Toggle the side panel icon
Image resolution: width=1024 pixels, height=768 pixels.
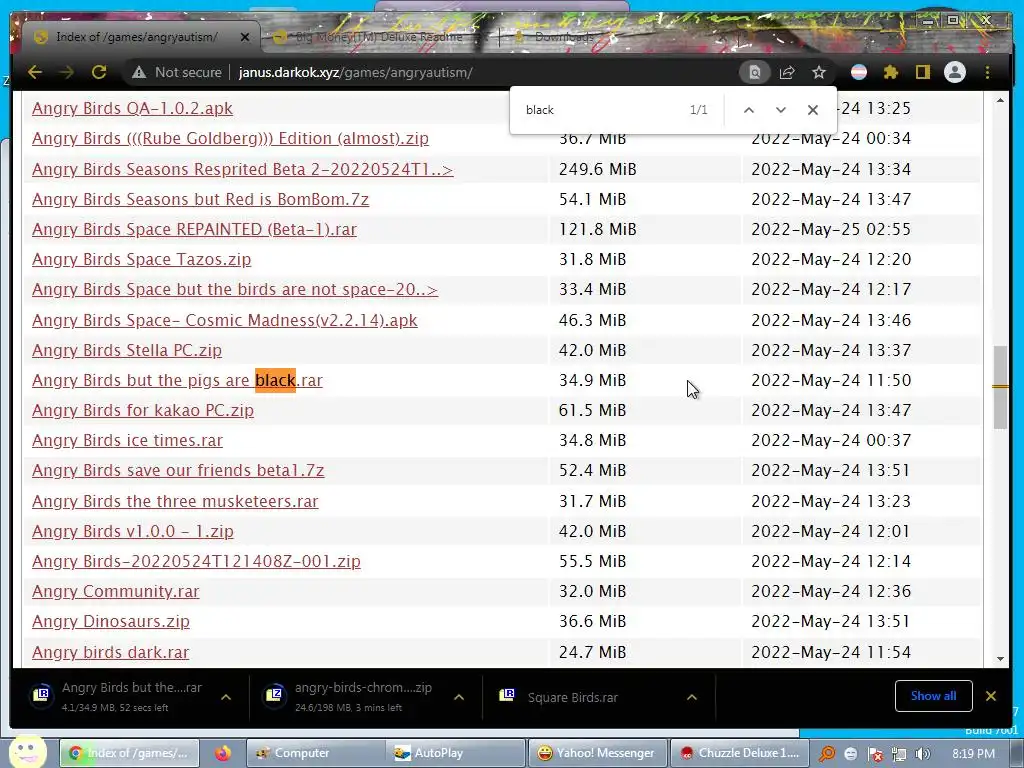[922, 72]
